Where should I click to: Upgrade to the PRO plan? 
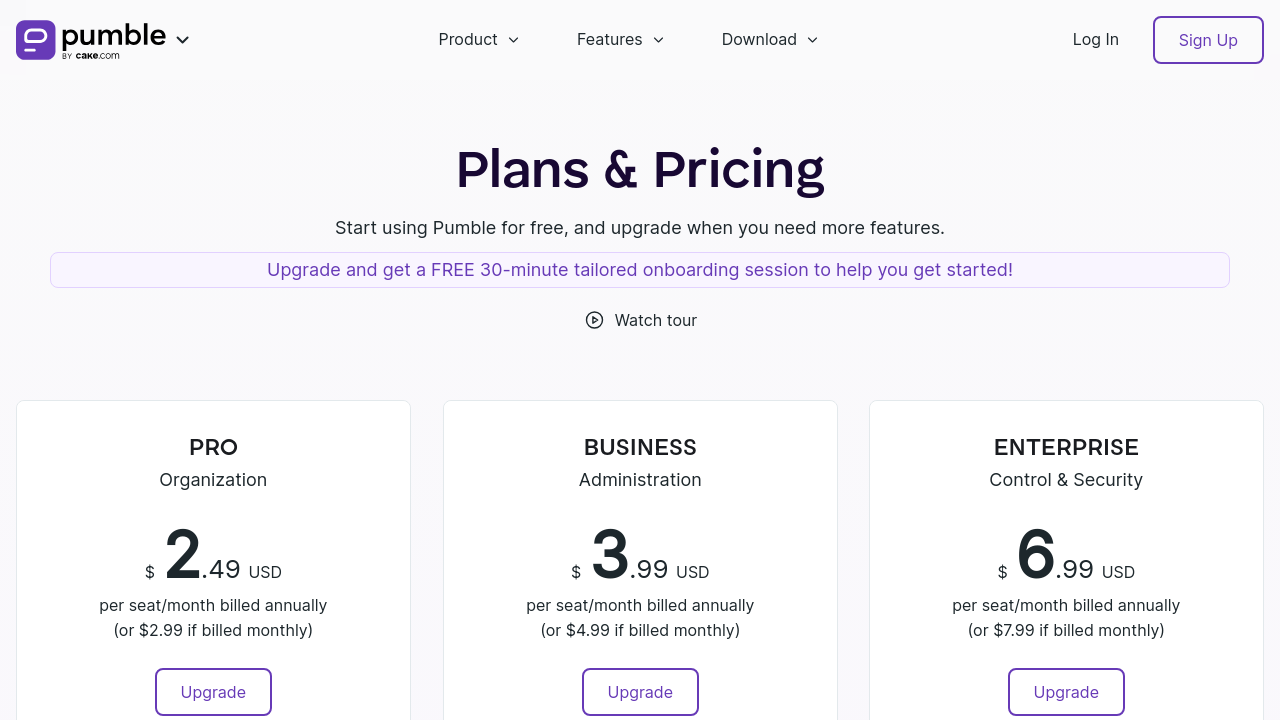point(213,692)
